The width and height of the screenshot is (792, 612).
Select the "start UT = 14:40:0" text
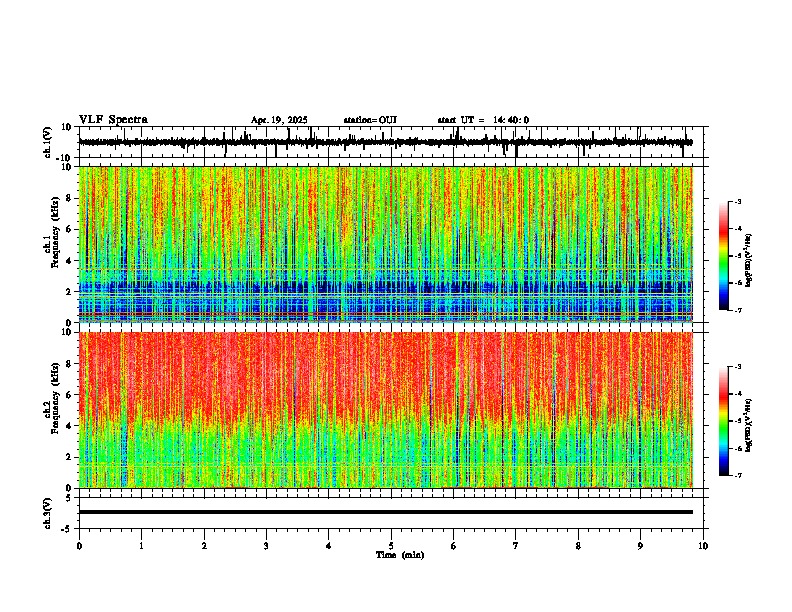click(483, 120)
